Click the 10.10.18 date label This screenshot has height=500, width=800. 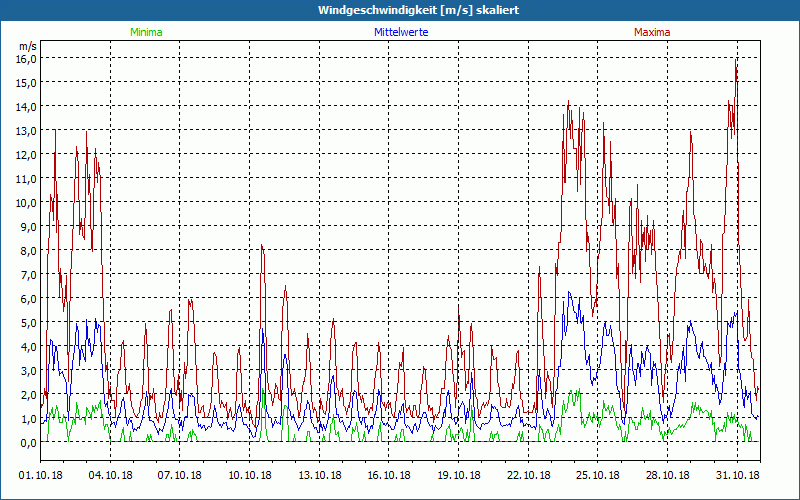[249, 475]
